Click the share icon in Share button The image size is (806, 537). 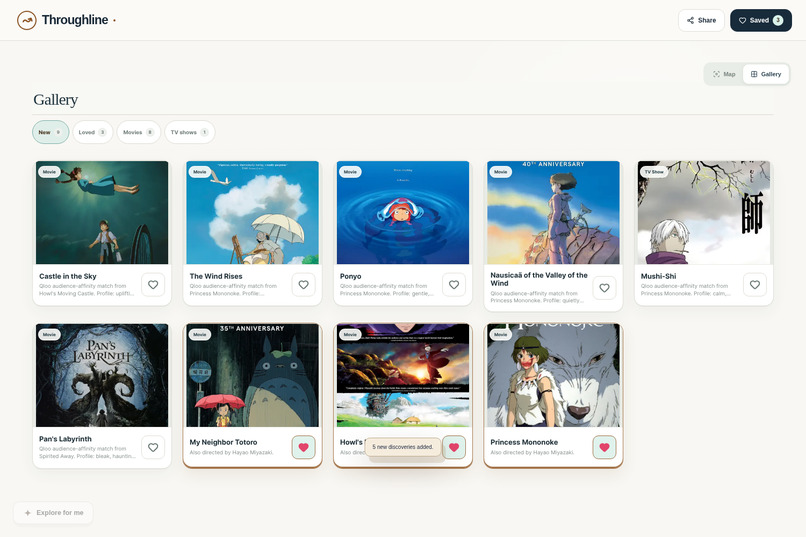(690, 21)
